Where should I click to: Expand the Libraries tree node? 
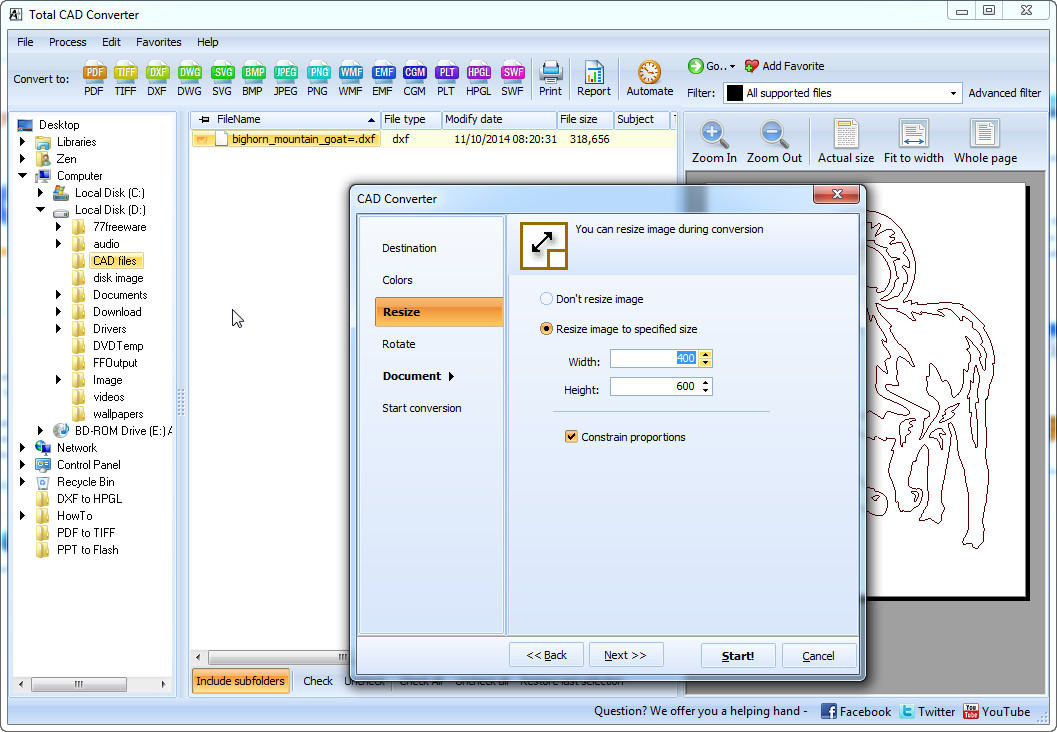tap(23, 142)
